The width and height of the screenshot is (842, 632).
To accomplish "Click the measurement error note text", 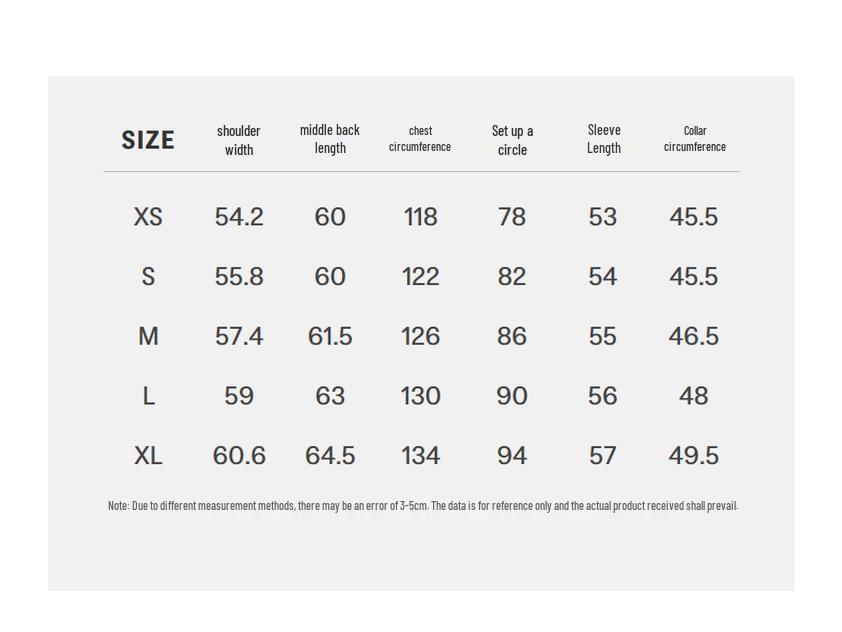I will click(422, 506).
